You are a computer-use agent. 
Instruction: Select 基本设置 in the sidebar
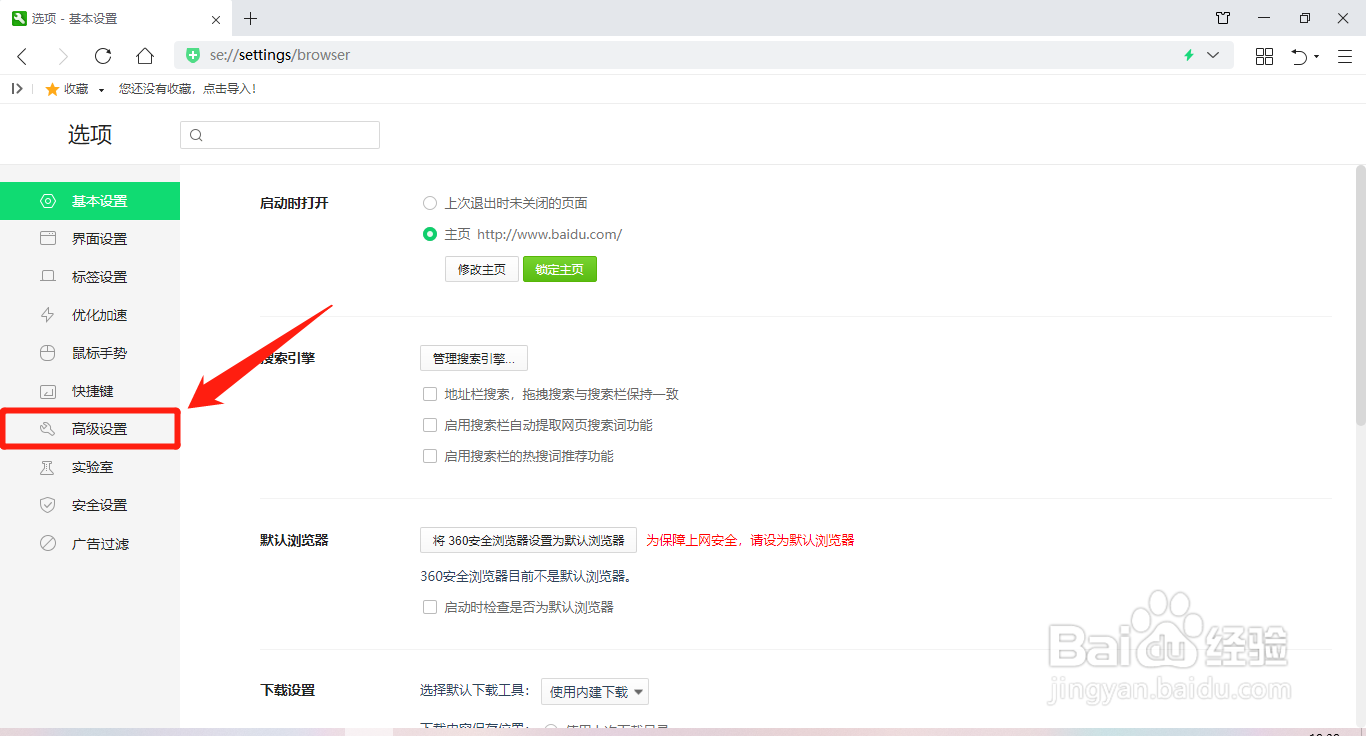[x=90, y=201]
